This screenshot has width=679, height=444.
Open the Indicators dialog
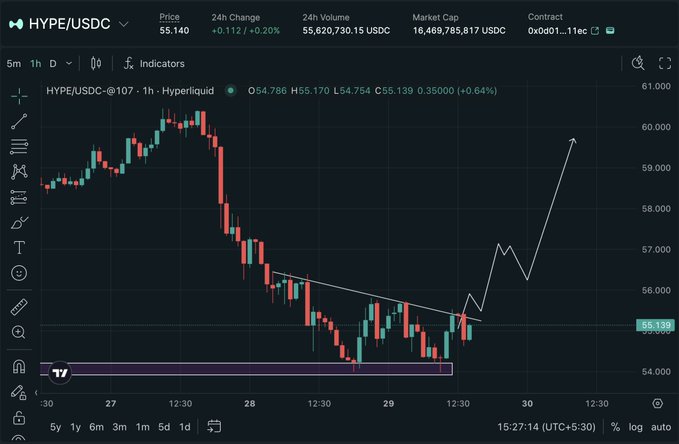tap(154, 64)
